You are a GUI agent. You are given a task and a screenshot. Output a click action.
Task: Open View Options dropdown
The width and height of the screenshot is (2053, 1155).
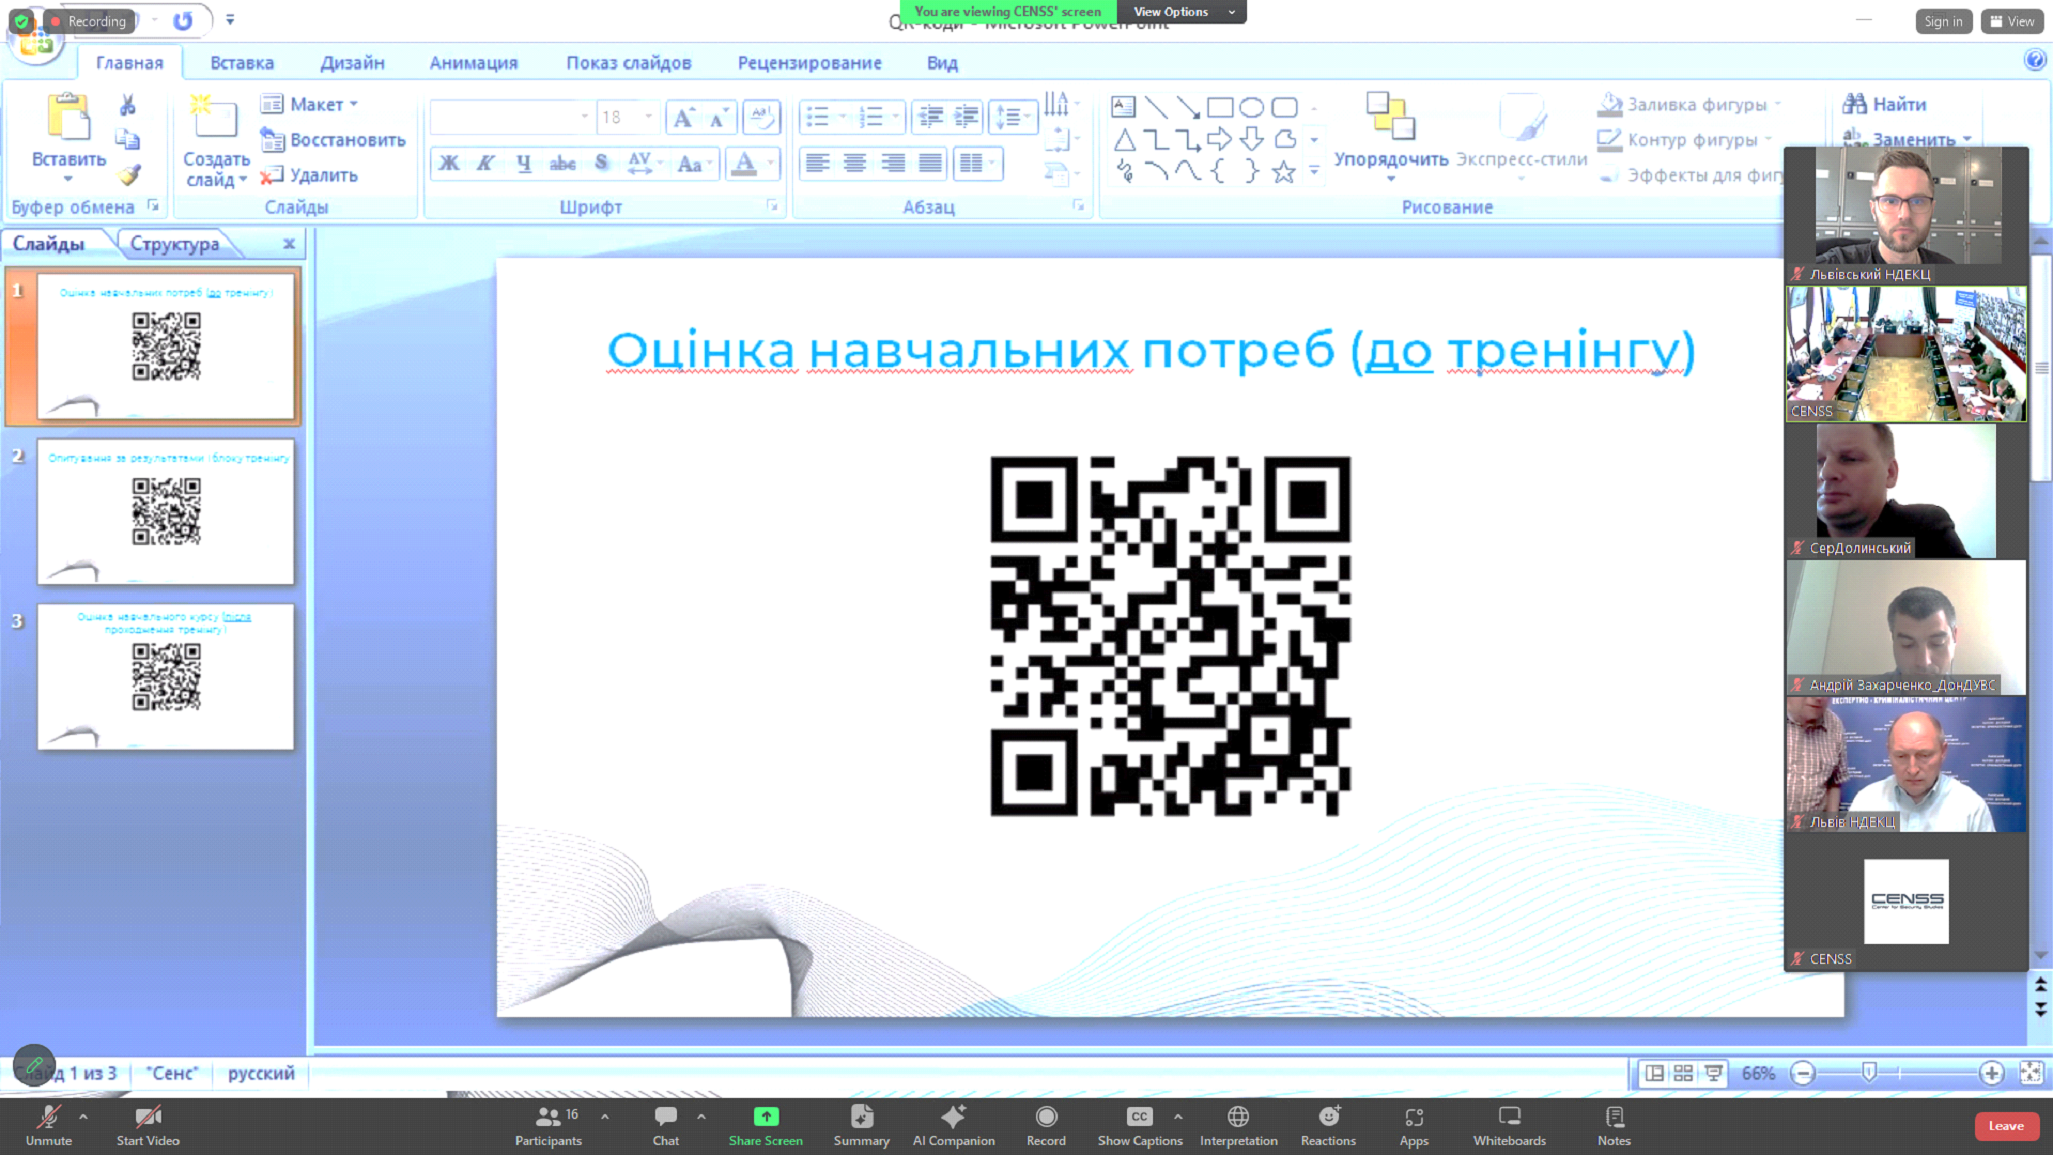click(1181, 12)
